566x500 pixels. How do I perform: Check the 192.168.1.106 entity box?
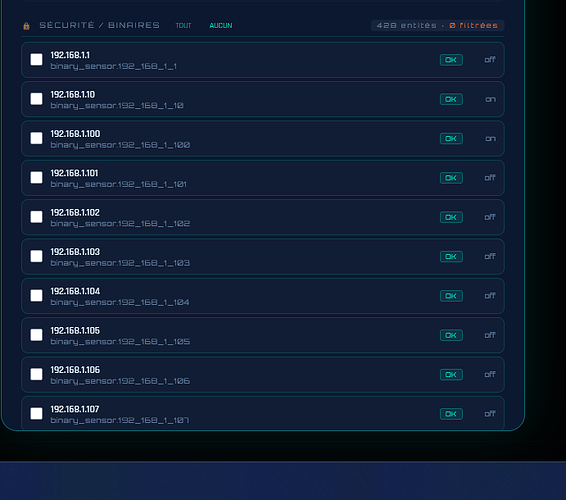coord(36,374)
